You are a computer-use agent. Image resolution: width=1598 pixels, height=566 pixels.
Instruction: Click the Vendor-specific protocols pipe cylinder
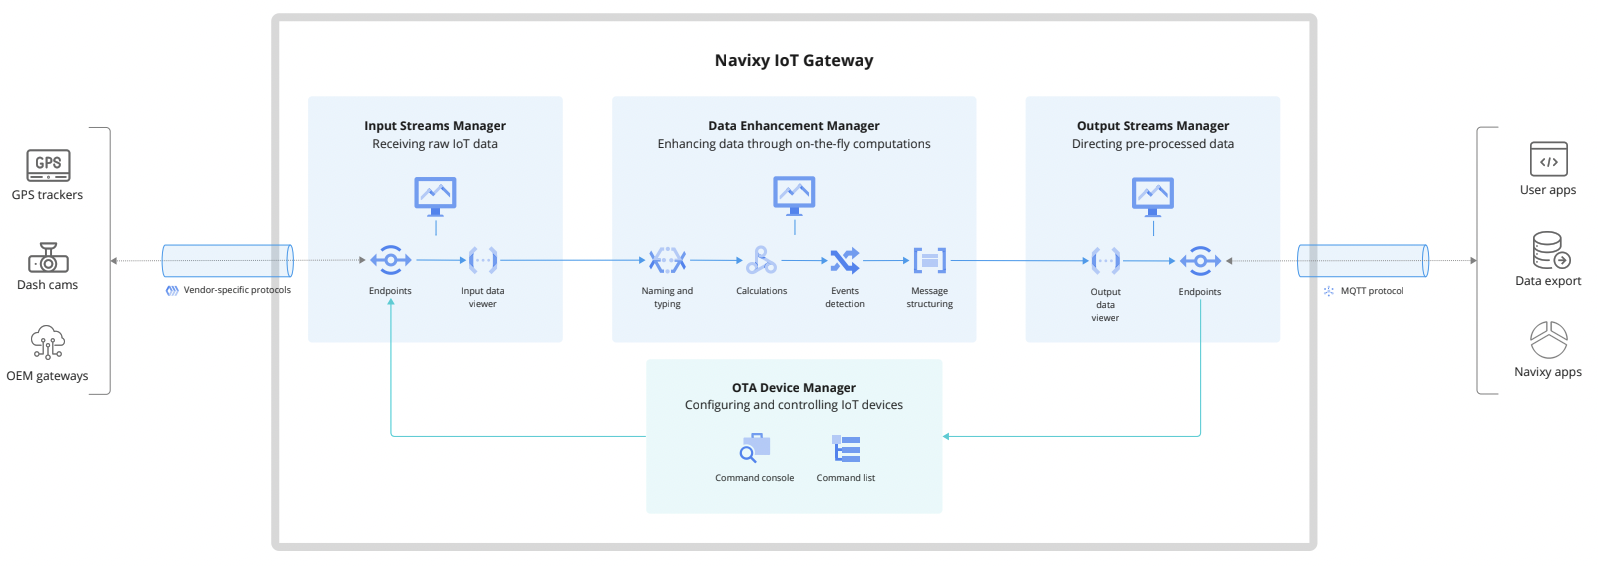pos(228,261)
